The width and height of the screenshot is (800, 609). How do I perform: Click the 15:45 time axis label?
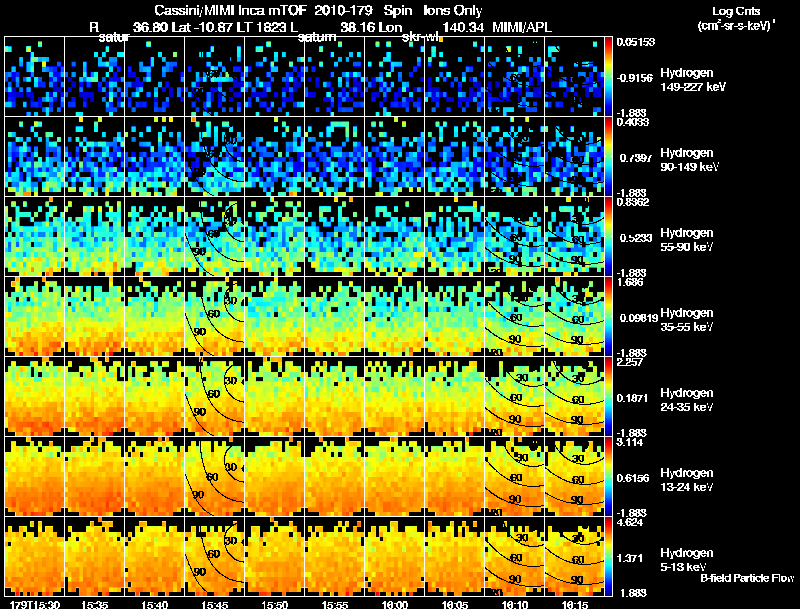point(214,604)
